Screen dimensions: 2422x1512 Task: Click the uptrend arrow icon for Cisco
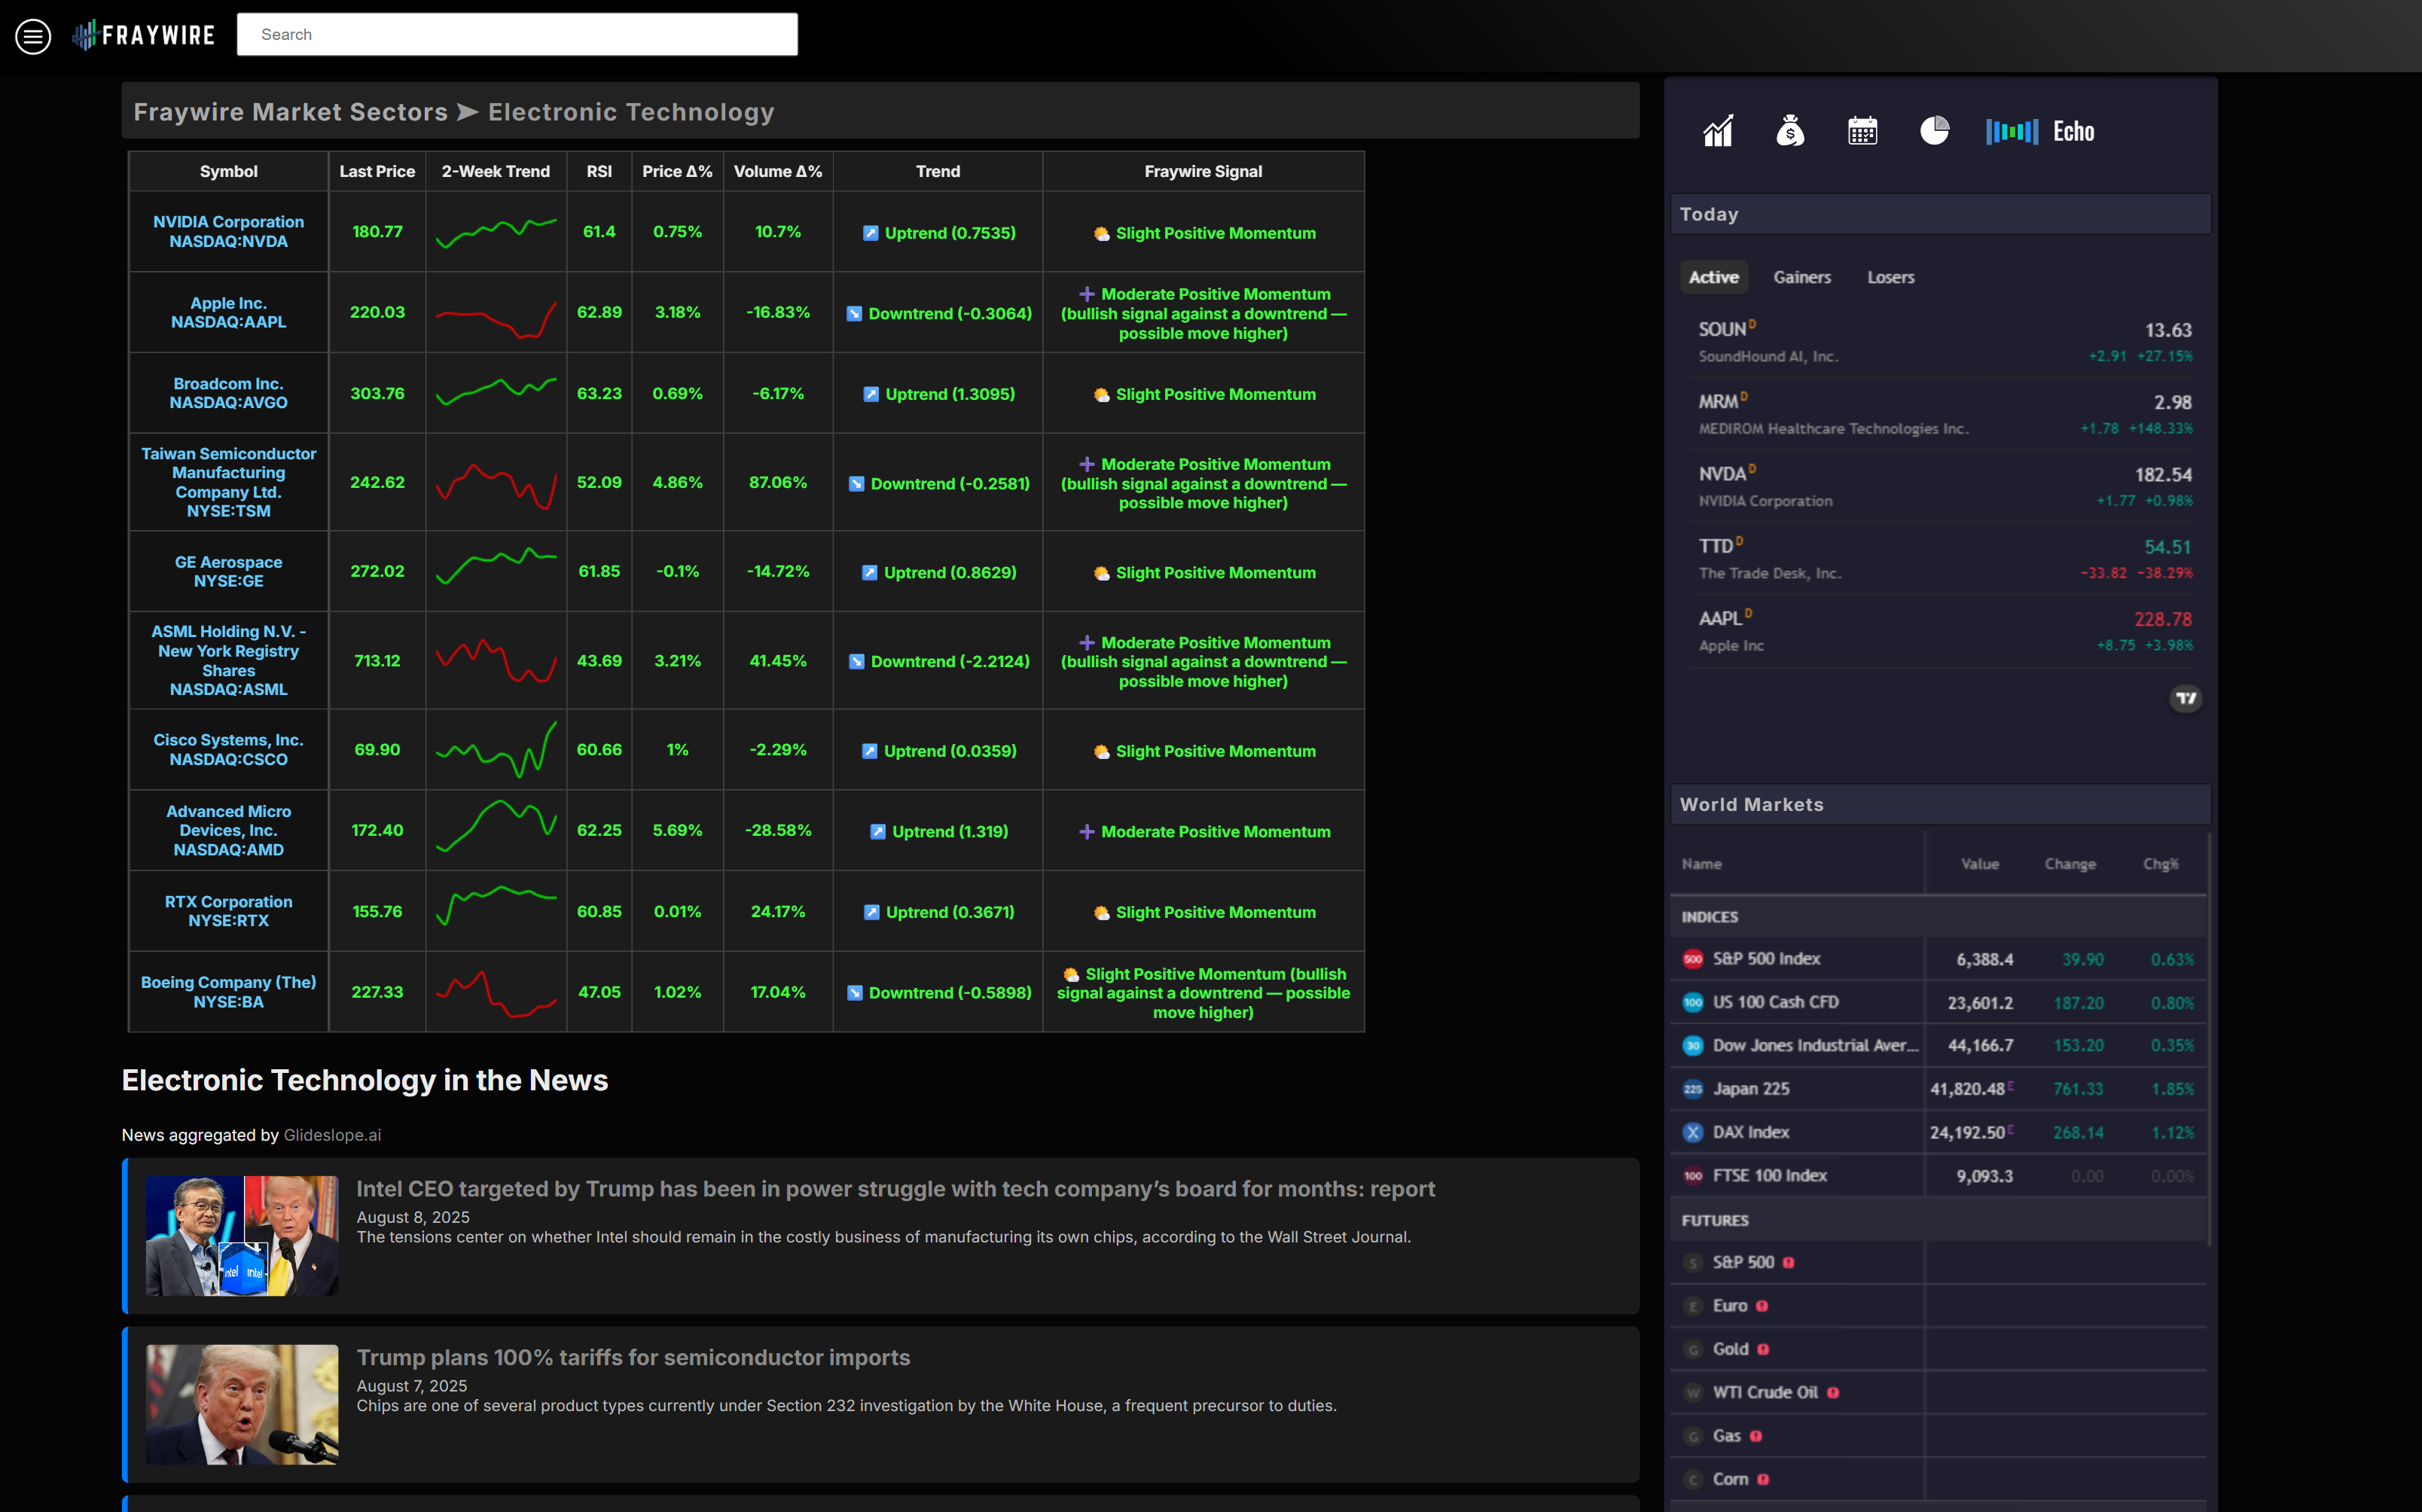click(869, 751)
